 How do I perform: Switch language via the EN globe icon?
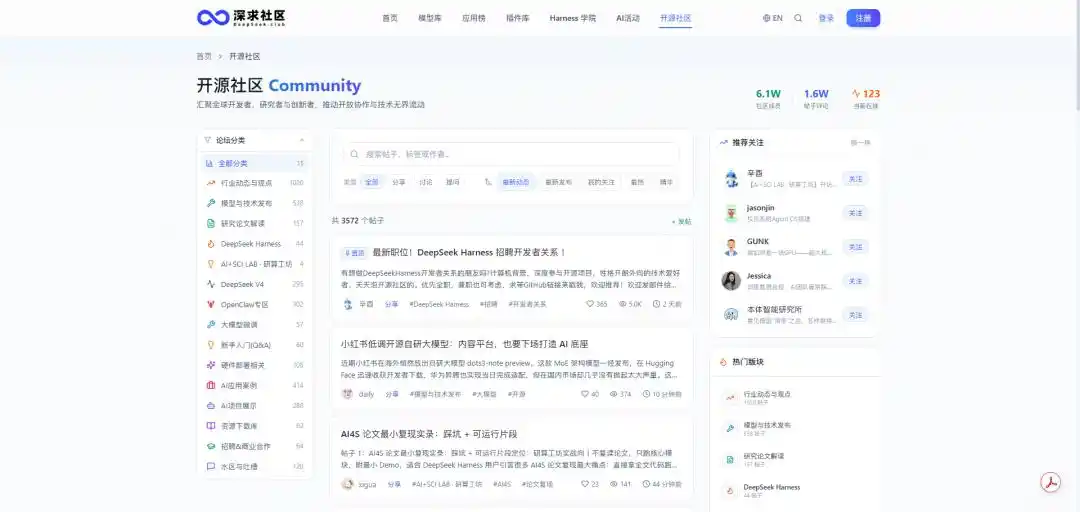coord(772,19)
